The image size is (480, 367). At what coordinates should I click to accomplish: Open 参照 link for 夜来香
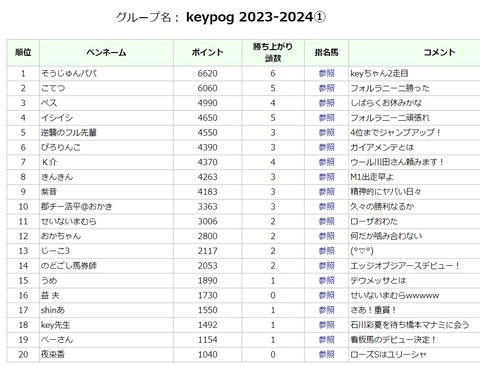(326, 354)
